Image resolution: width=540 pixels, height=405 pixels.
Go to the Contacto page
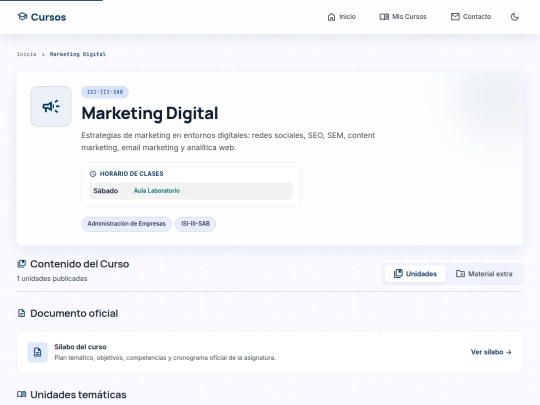[x=471, y=17]
